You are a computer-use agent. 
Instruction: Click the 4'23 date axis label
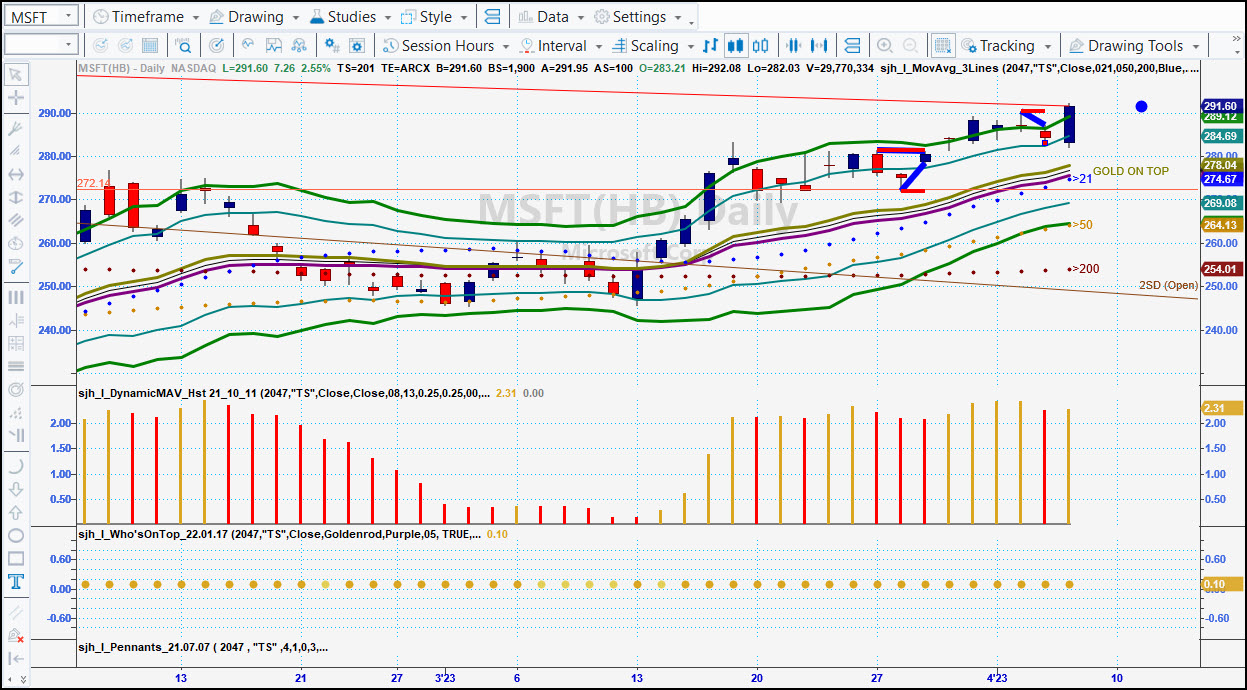(x=997, y=677)
